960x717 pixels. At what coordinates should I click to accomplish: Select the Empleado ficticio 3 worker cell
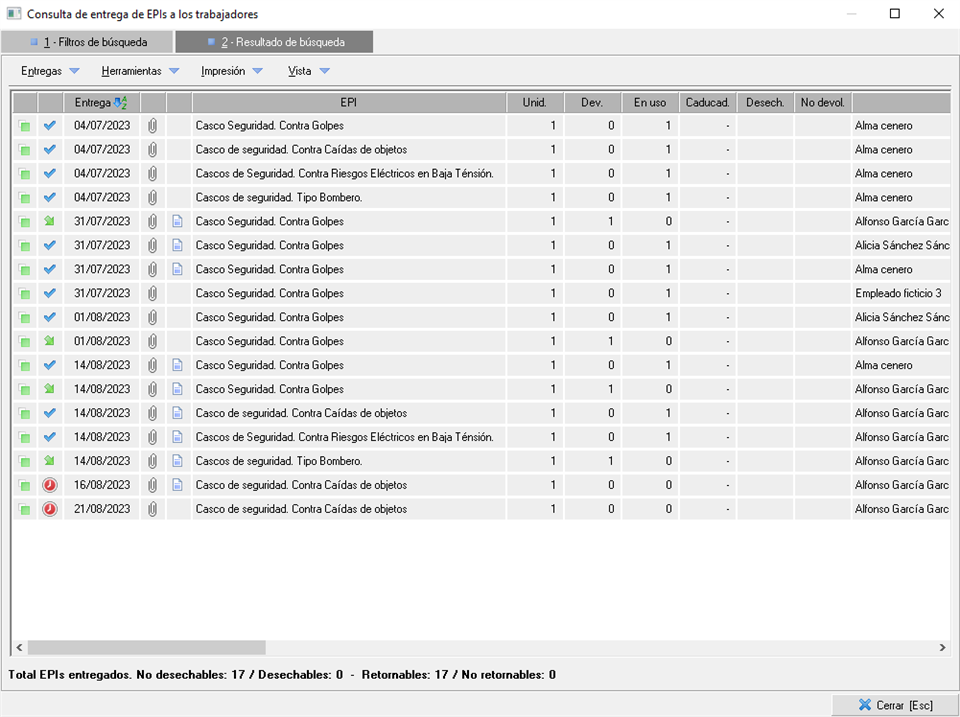point(900,293)
